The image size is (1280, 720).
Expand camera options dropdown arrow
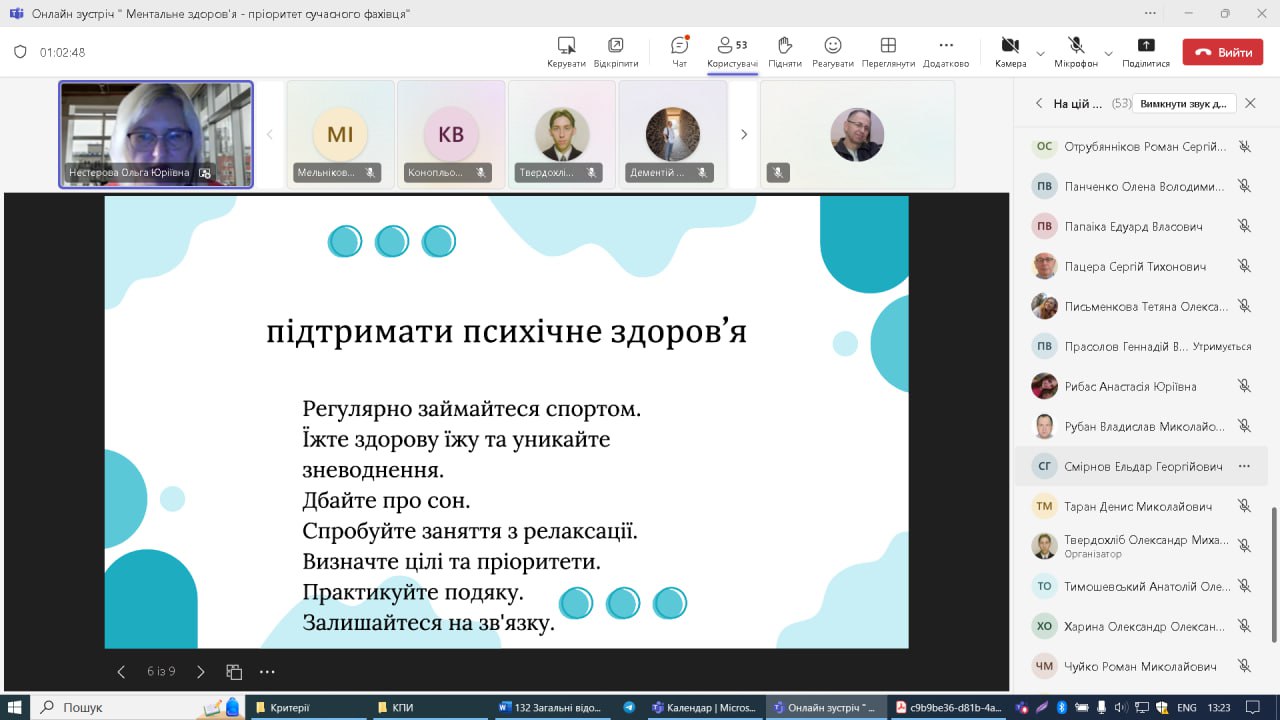point(1040,53)
